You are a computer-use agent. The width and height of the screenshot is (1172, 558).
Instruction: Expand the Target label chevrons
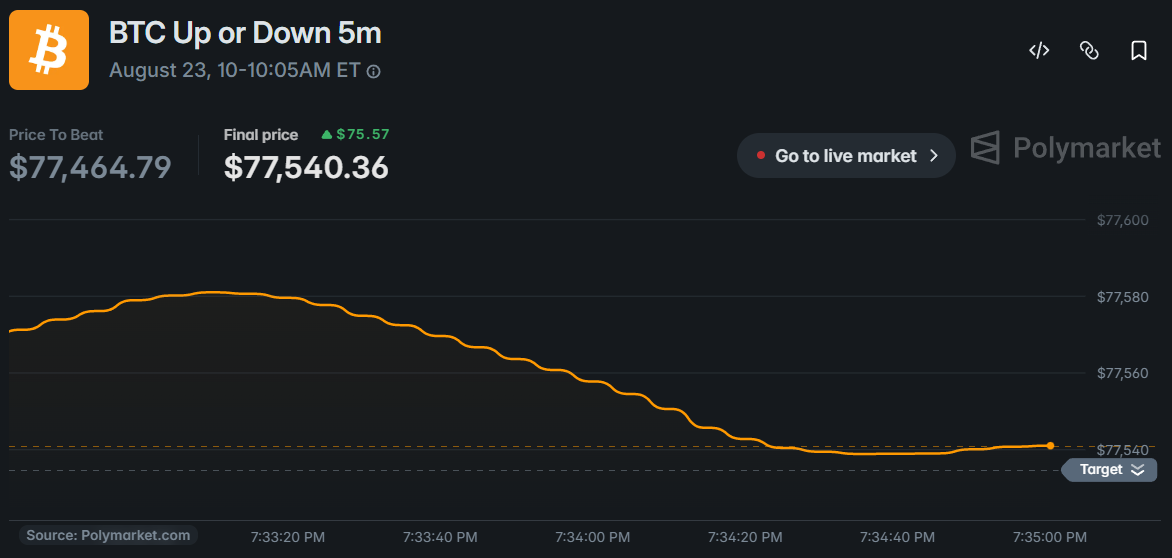click(x=1138, y=470)
